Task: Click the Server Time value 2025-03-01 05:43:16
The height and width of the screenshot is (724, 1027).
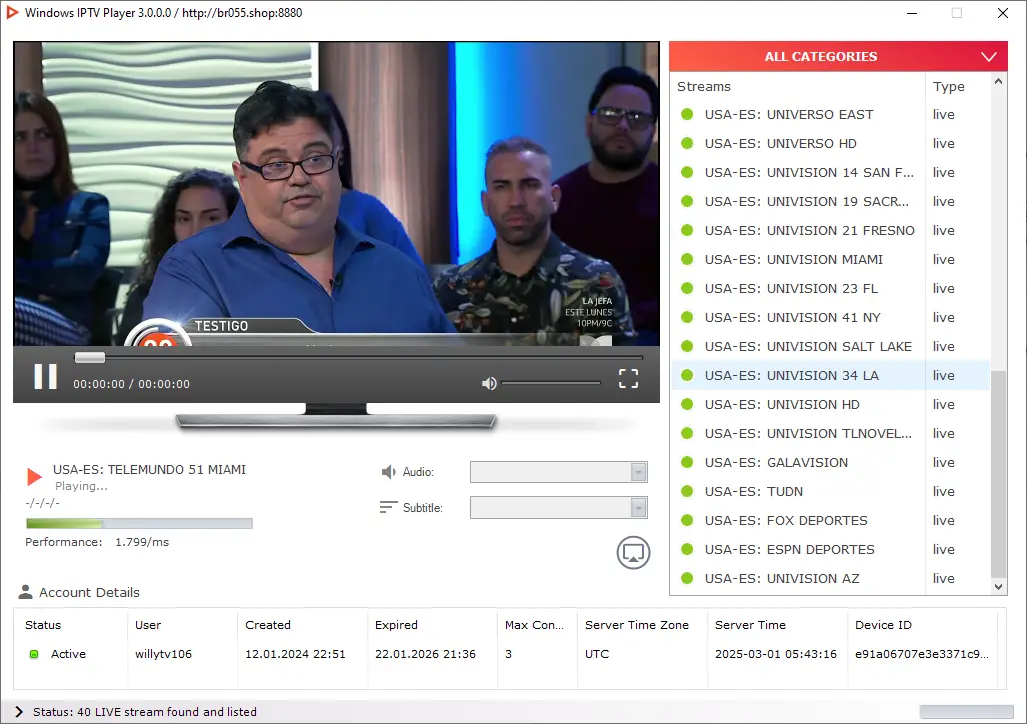Action: click(775, 654)
